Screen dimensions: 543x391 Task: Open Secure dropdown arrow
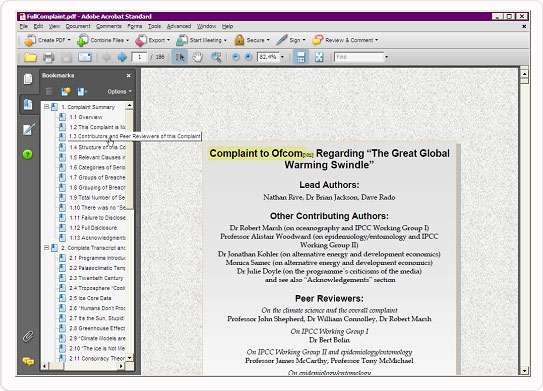click(268, 40)
